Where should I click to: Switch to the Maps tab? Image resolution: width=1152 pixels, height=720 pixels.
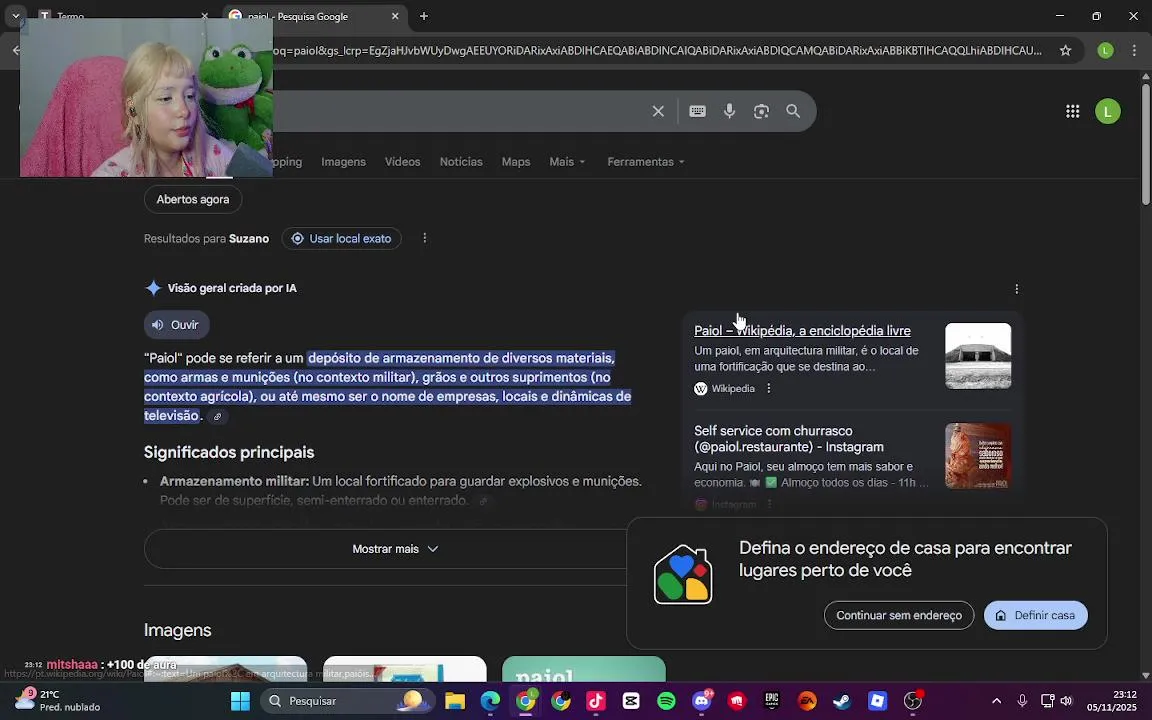[x=516, y=162]
